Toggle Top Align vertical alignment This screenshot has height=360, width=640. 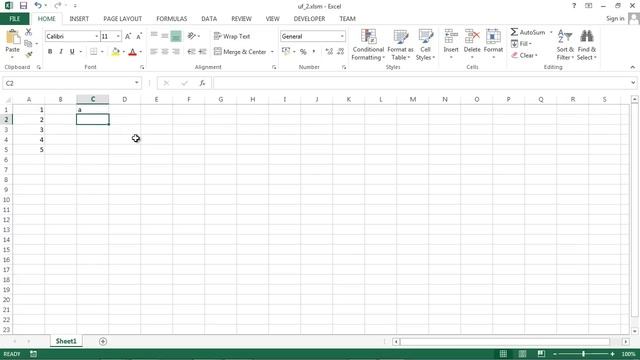154,36
